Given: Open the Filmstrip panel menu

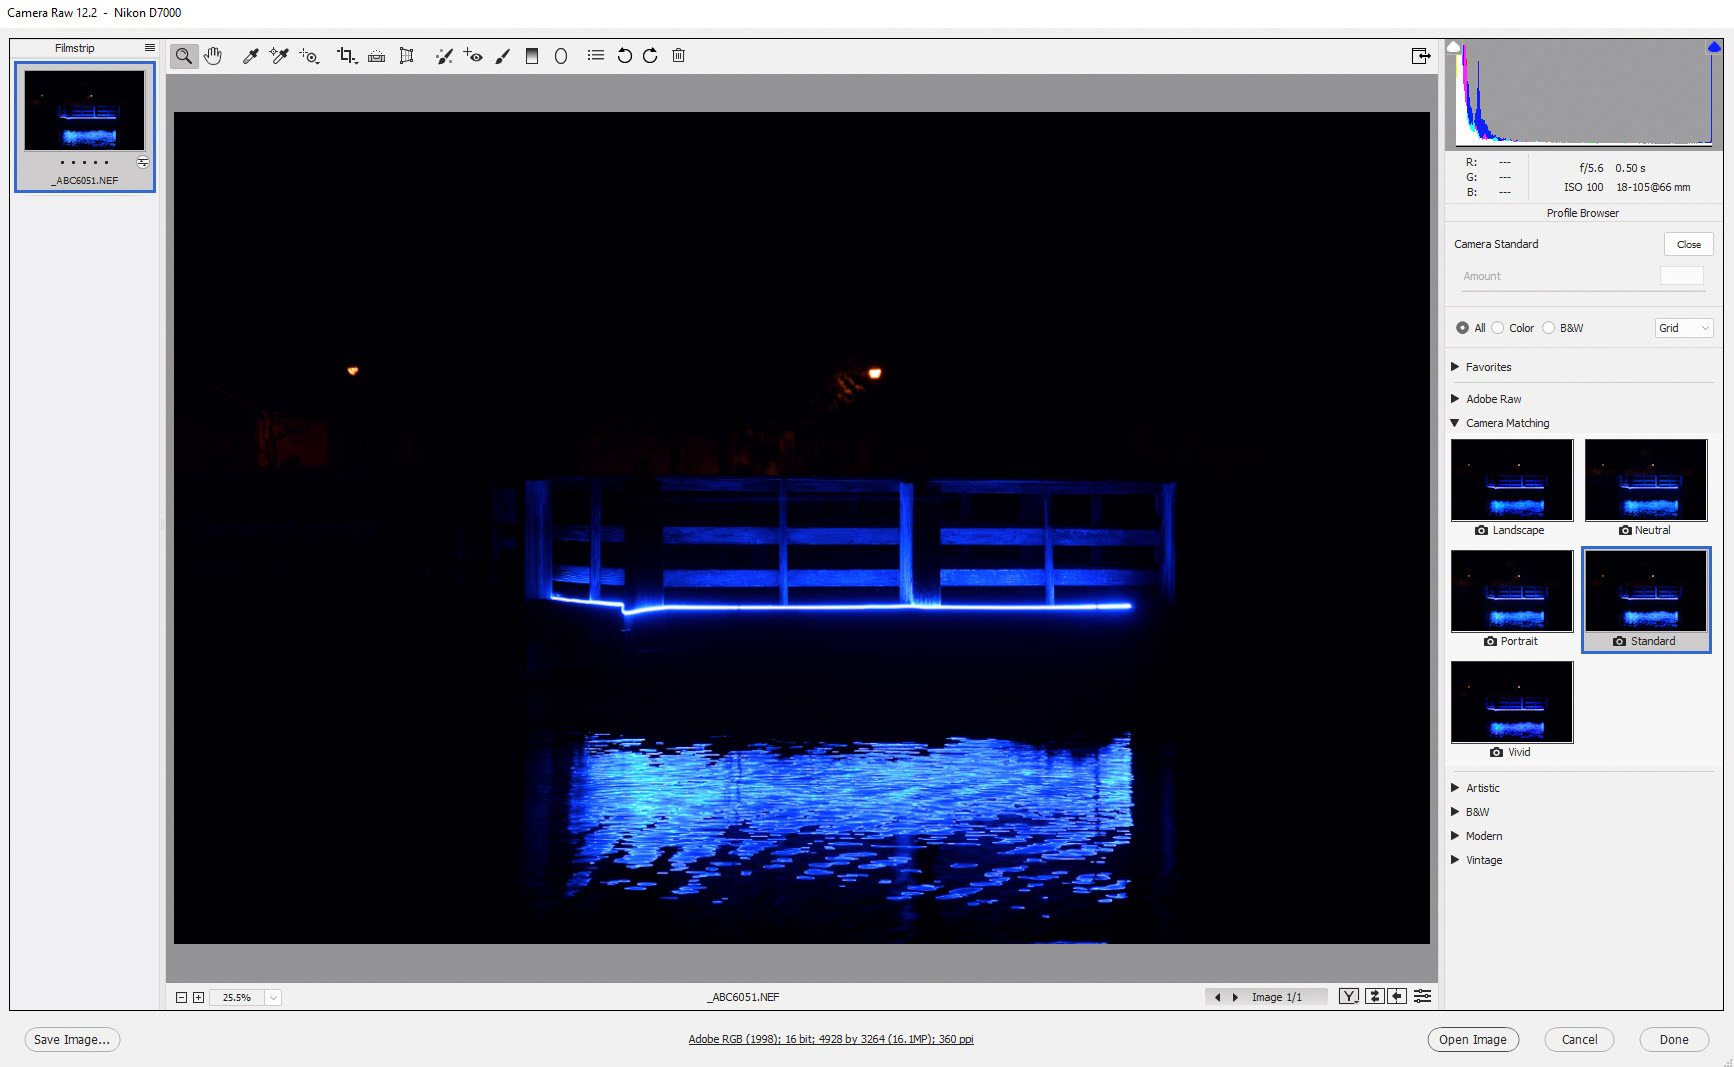Looking at the screenshot, I should (x=149, y=47).
